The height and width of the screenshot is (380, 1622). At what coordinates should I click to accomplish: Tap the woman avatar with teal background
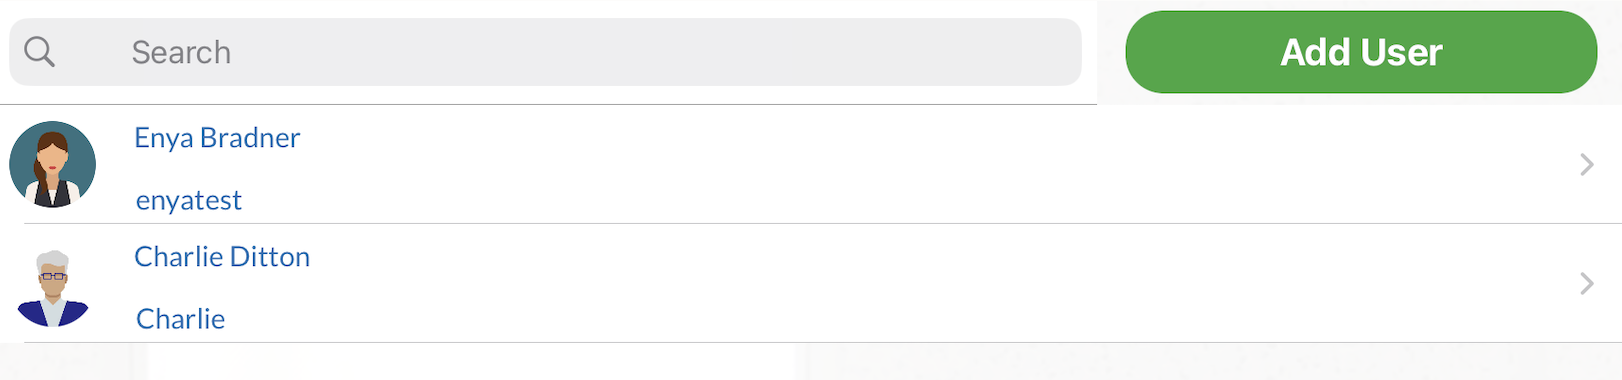pyautogui.click(x=53, y=164)
